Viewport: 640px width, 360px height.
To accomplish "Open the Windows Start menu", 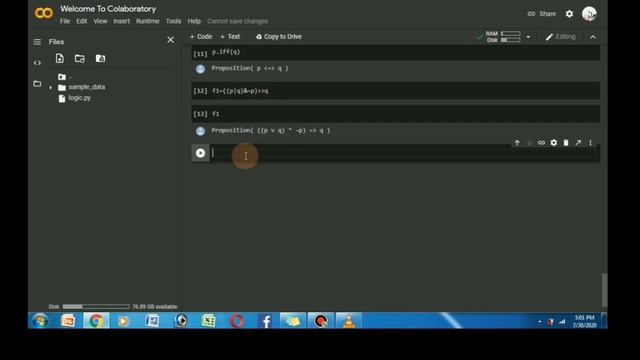I will coord(40,321).
